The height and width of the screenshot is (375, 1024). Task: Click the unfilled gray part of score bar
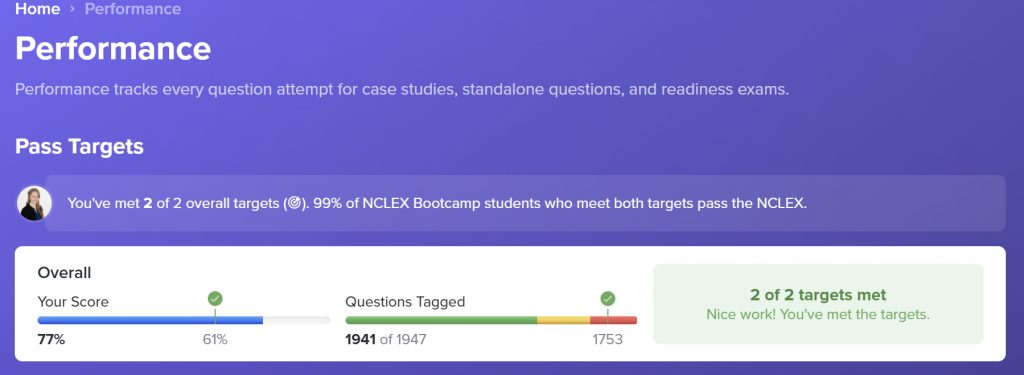[x=296, y=321]
